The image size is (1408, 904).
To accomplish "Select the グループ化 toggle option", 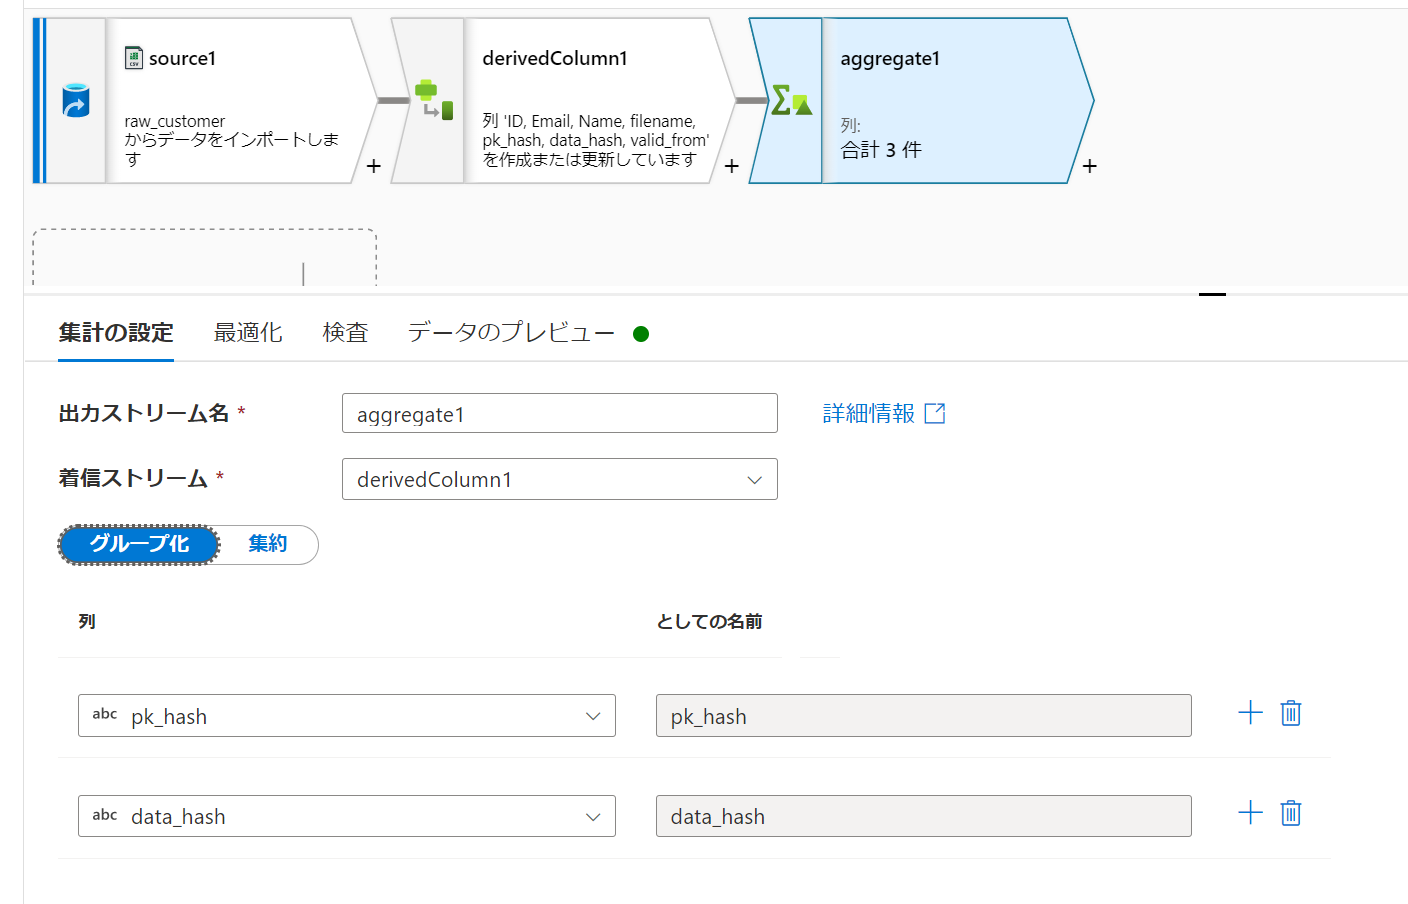I will [139, 544].
